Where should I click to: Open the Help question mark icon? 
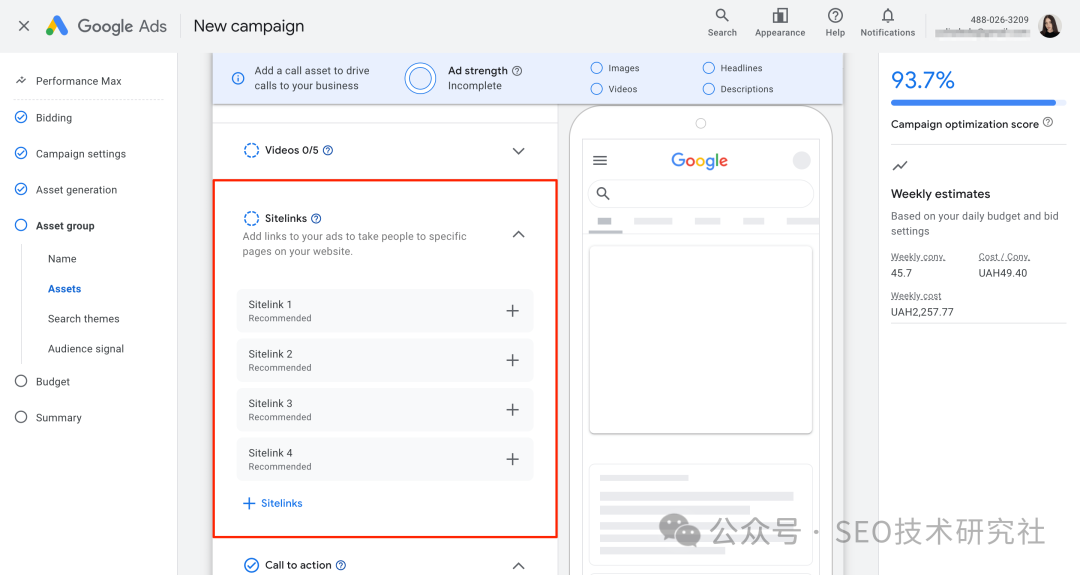click(x=835, y=16)
